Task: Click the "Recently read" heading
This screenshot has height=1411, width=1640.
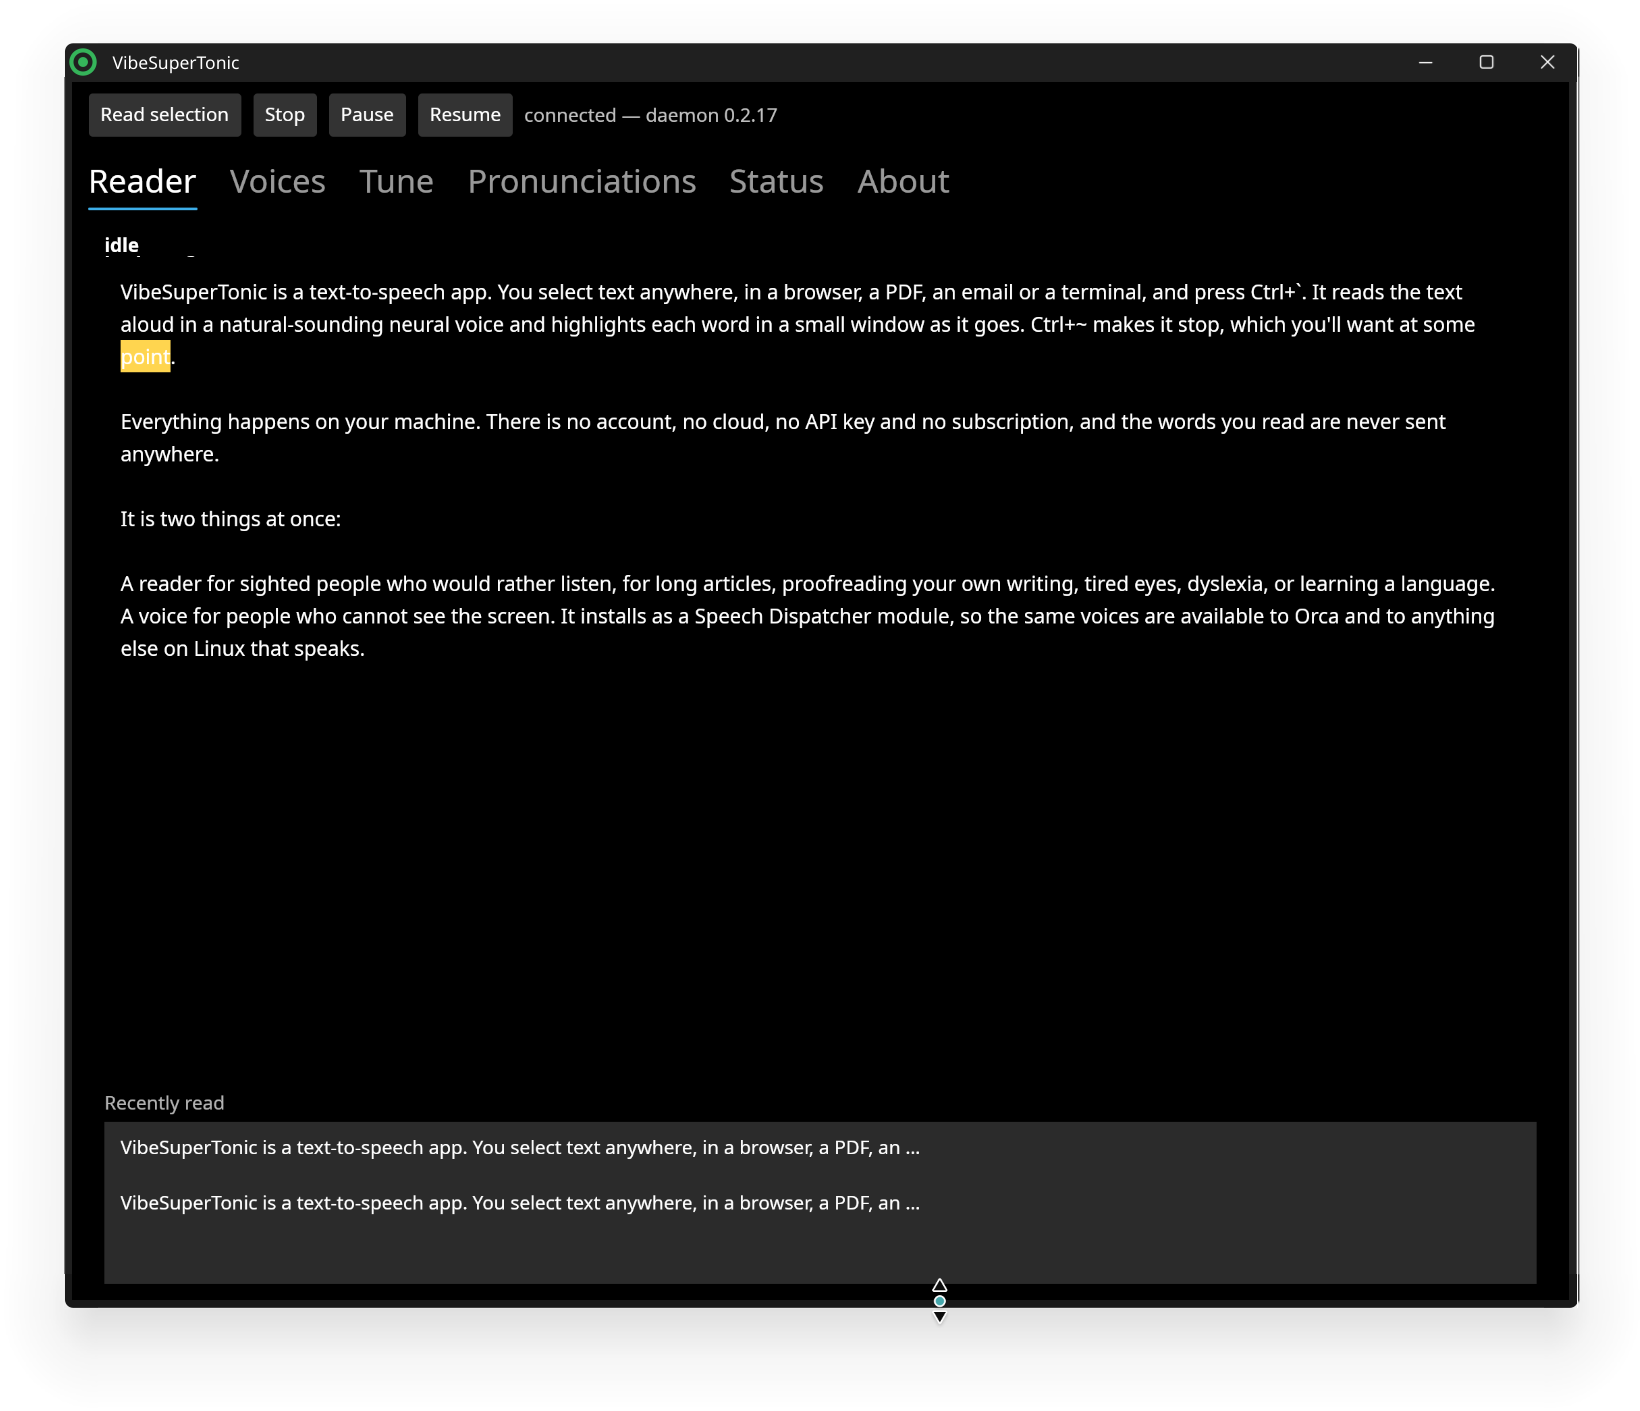Action: point(164,1103)
